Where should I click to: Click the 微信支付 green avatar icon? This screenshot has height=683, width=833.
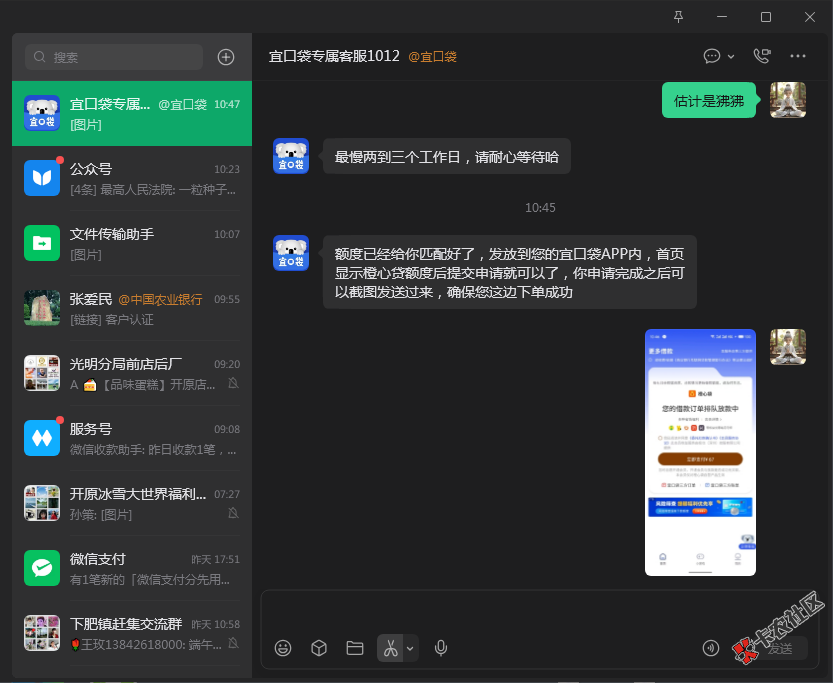(x=42, y=568)
